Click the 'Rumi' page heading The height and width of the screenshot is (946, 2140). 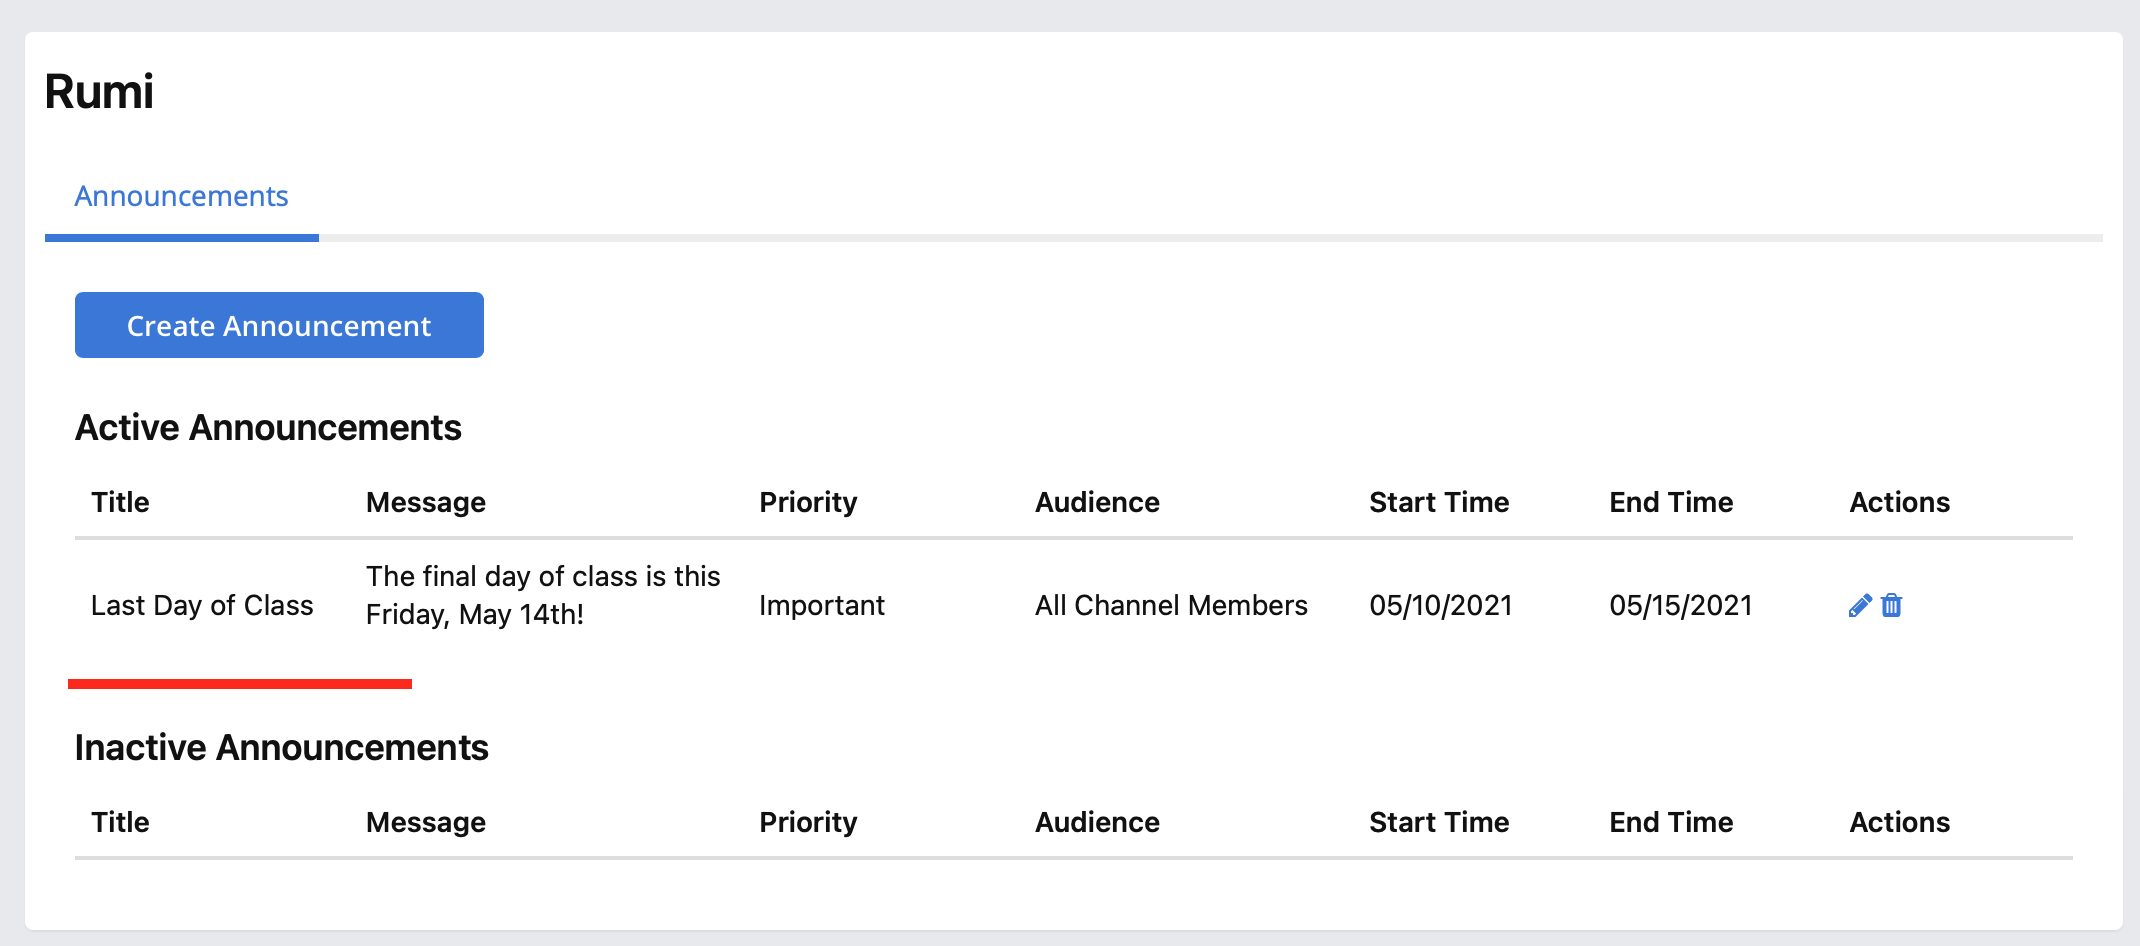99,92
